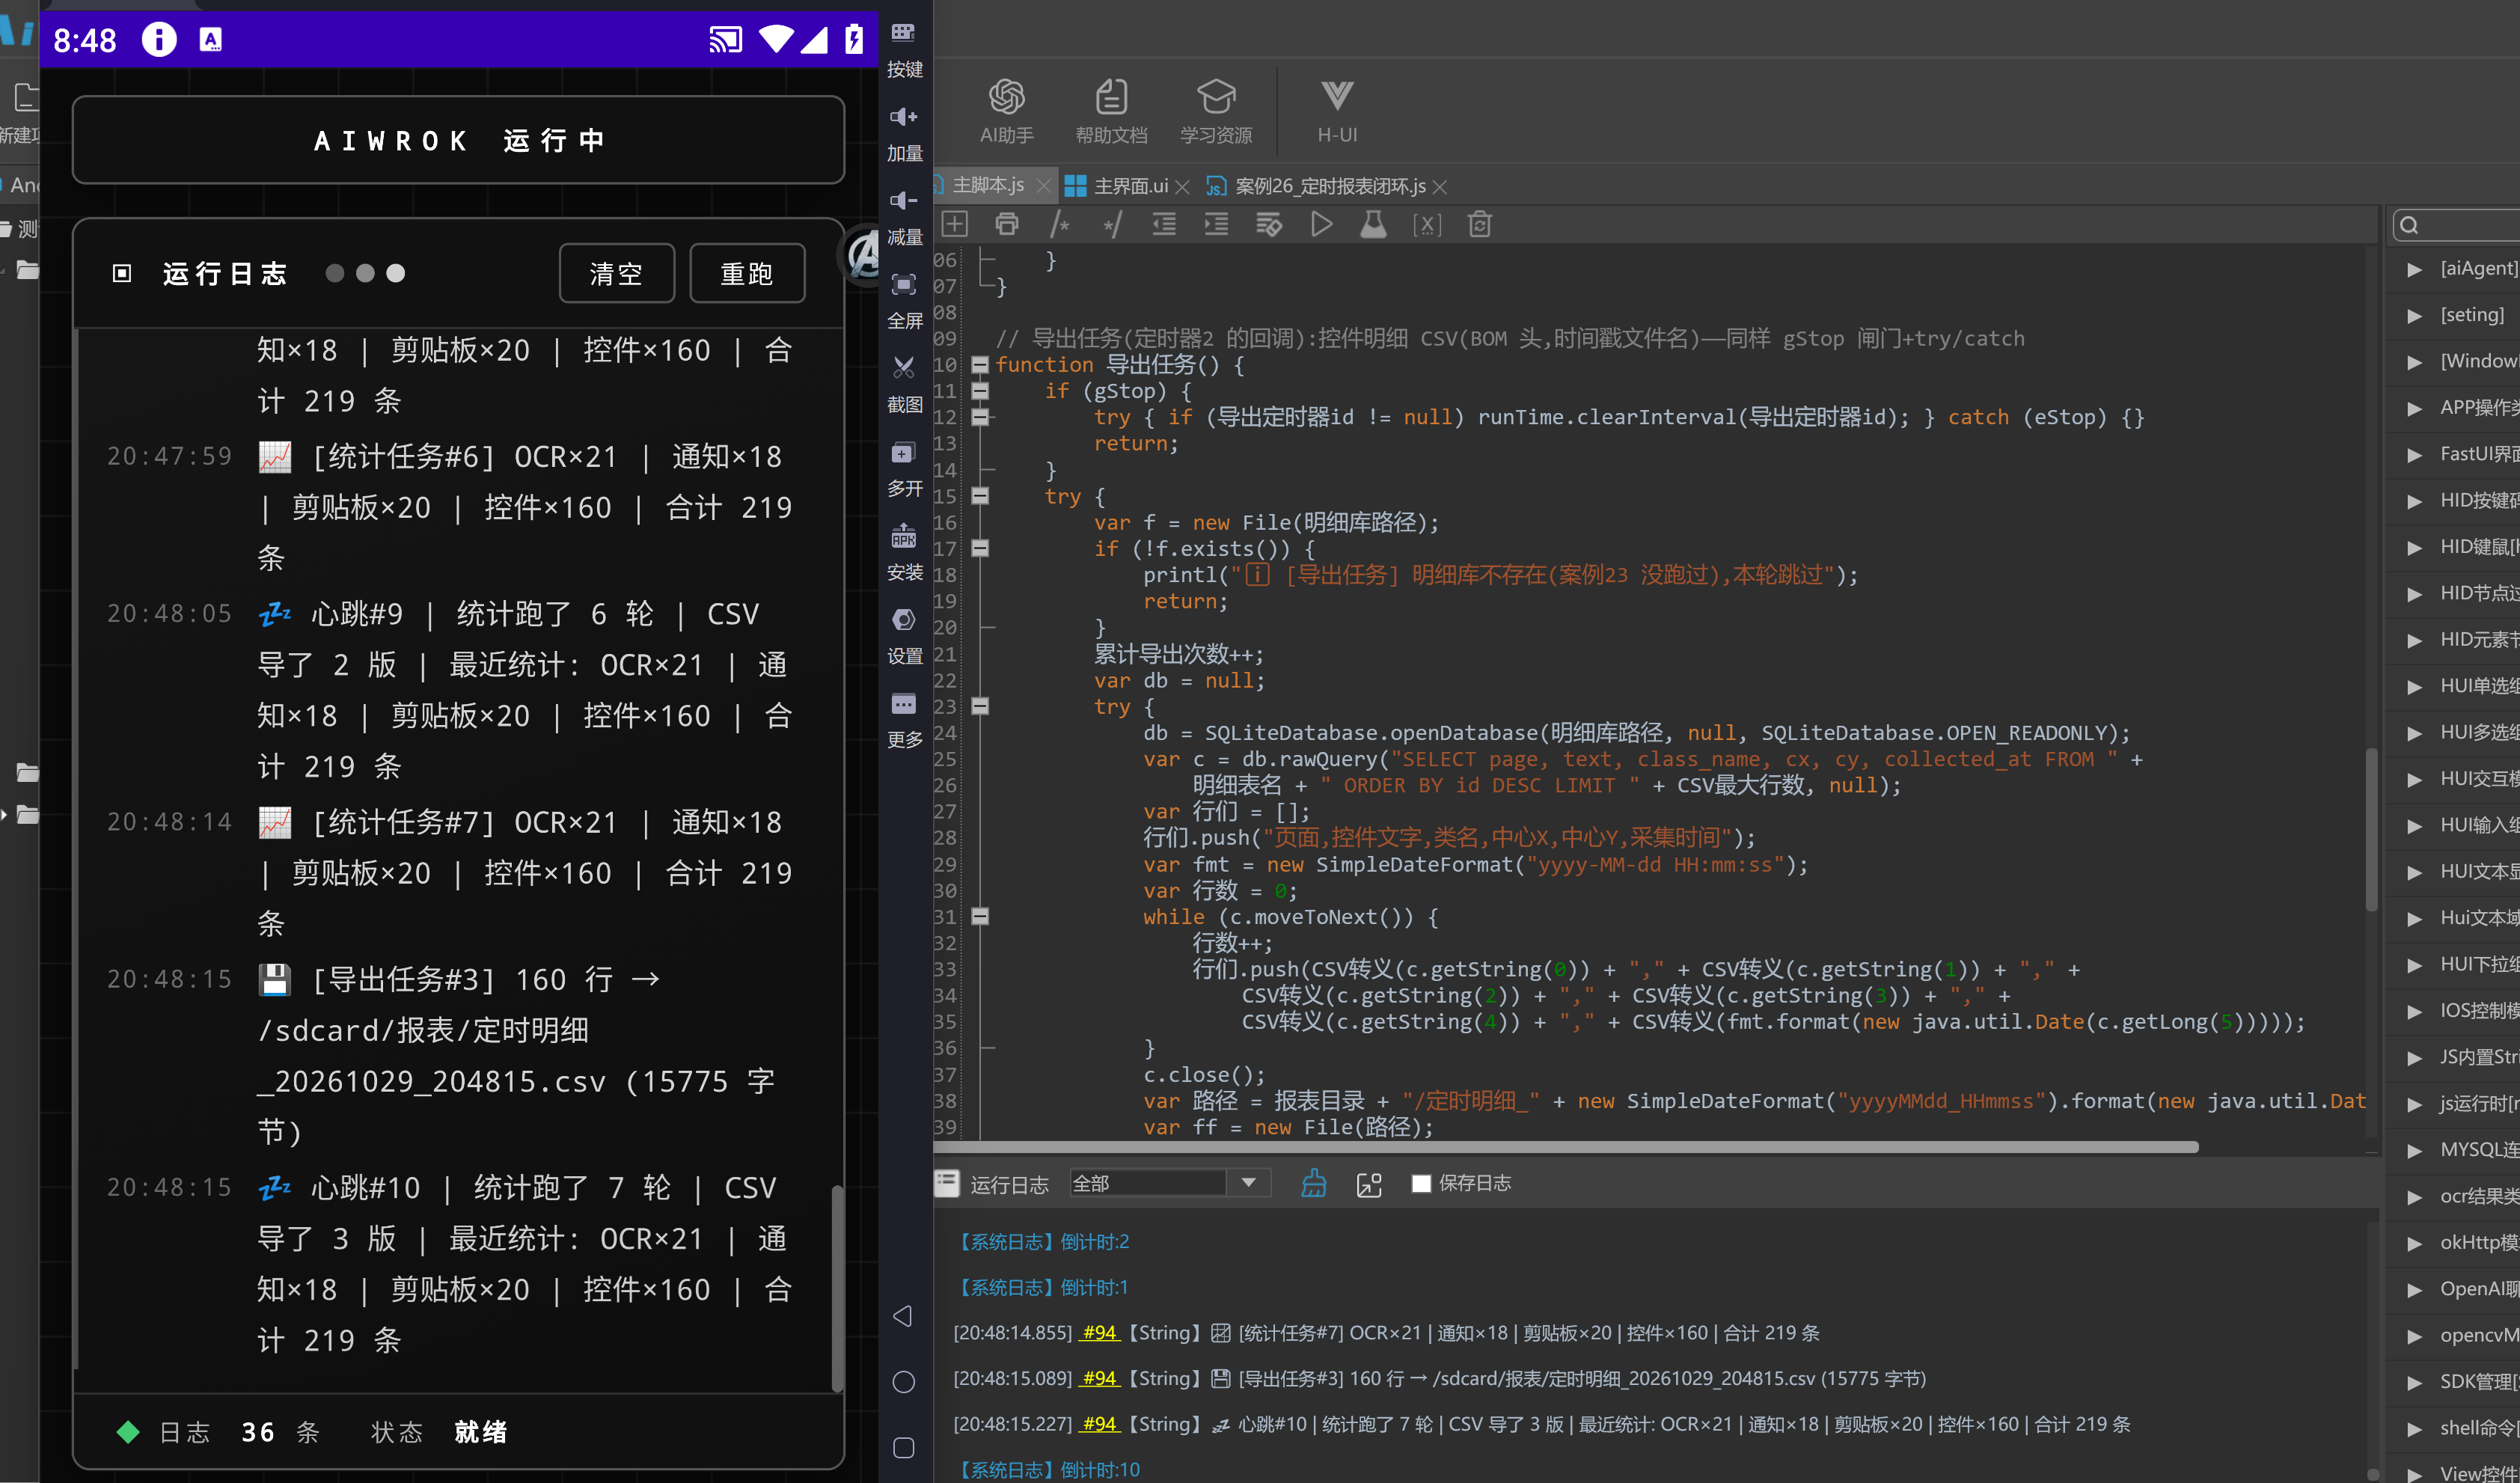Toggle the 保存日志 checkbox
Screen dimensions: 2520x1483
click(x=1420, y=1183)
